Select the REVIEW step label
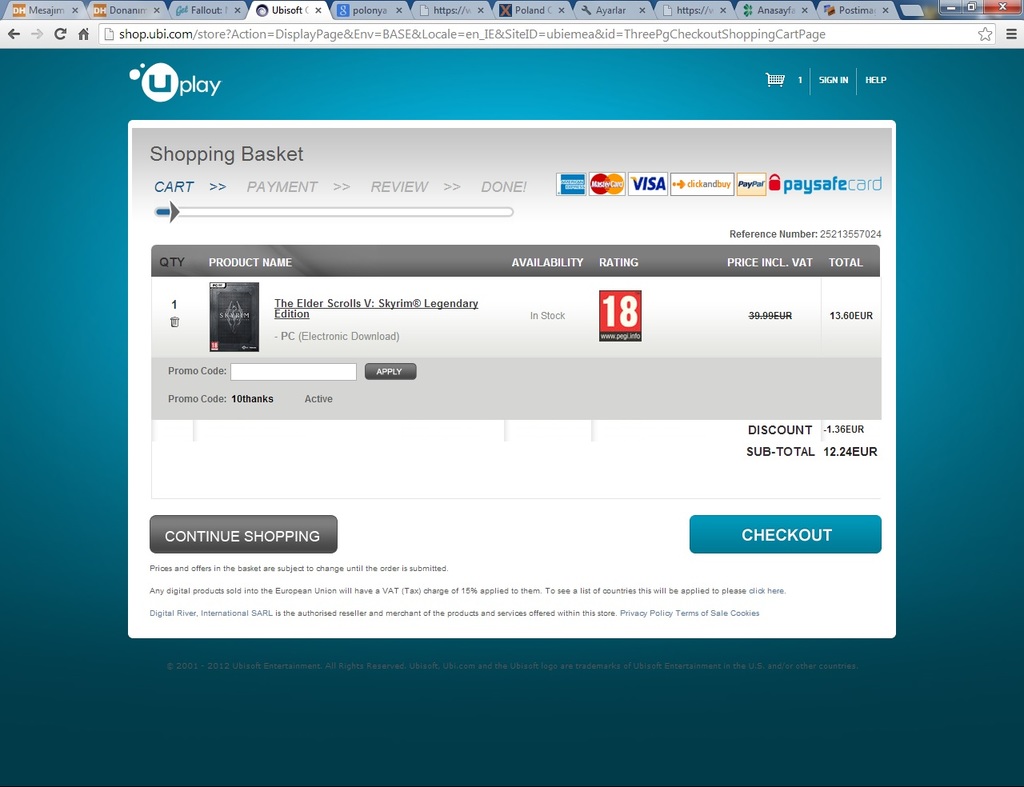The width and height of the screenshot is (1024, 787). [x=399, y=187]
